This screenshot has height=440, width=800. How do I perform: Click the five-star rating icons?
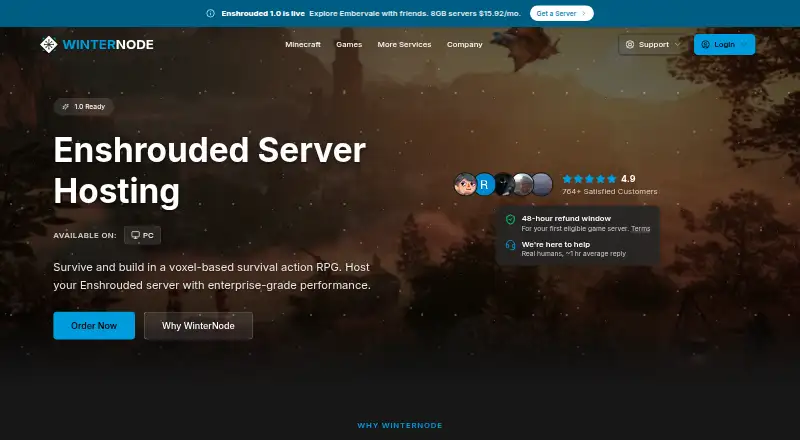[x=589, y=179]
